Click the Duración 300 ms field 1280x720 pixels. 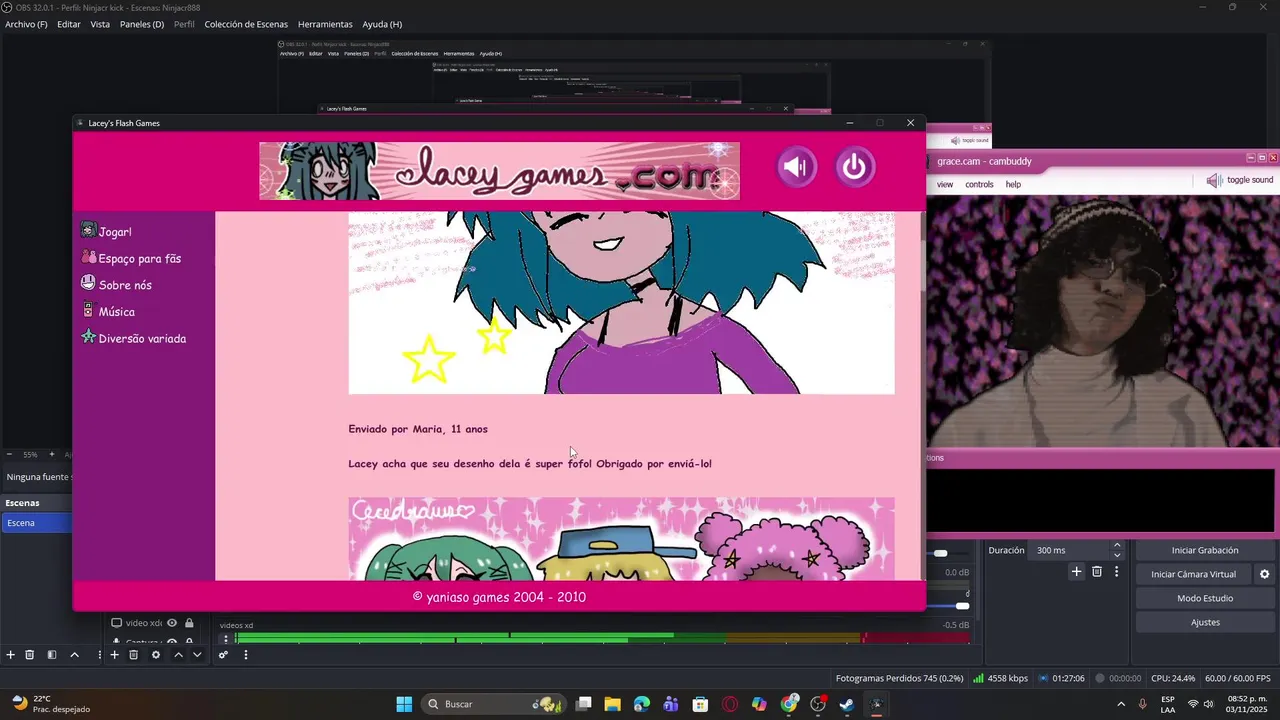pos(1069,550)
